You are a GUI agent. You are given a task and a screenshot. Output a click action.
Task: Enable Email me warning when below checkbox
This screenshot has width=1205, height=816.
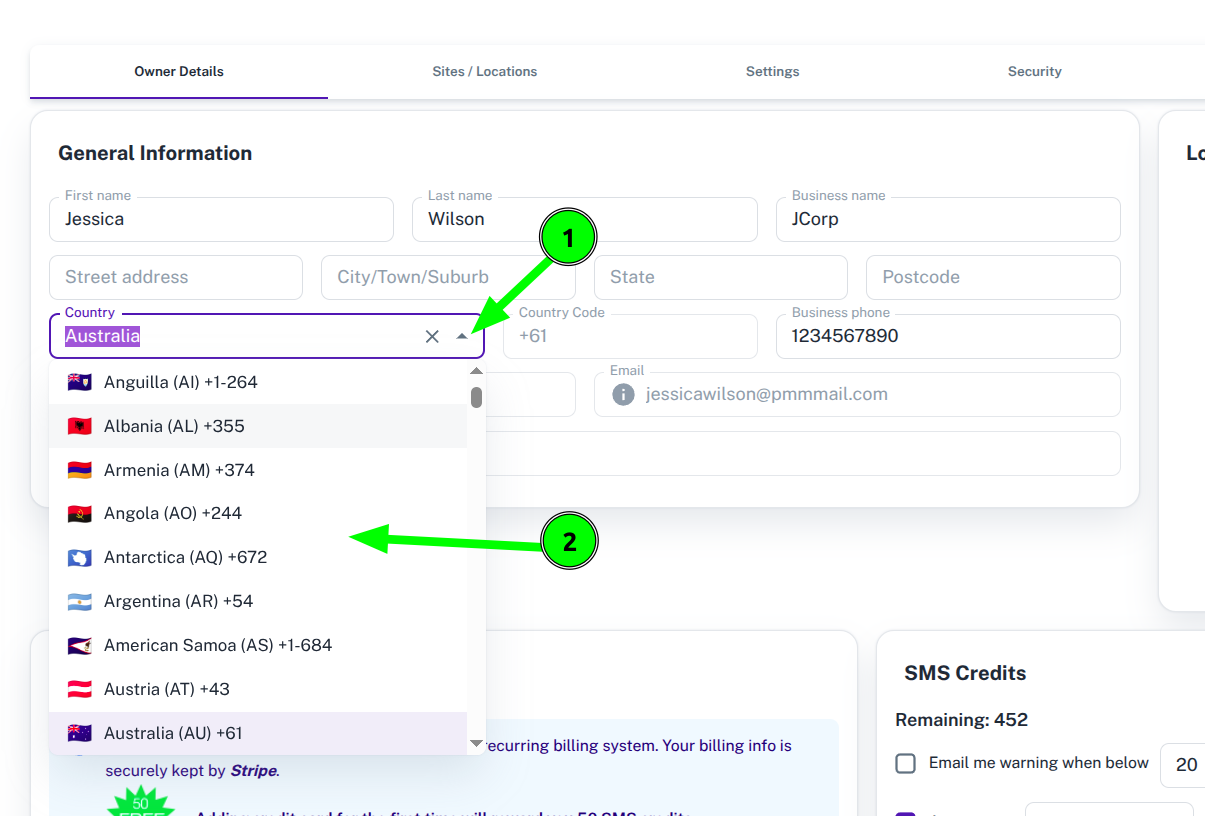click(x=905, y=763)
